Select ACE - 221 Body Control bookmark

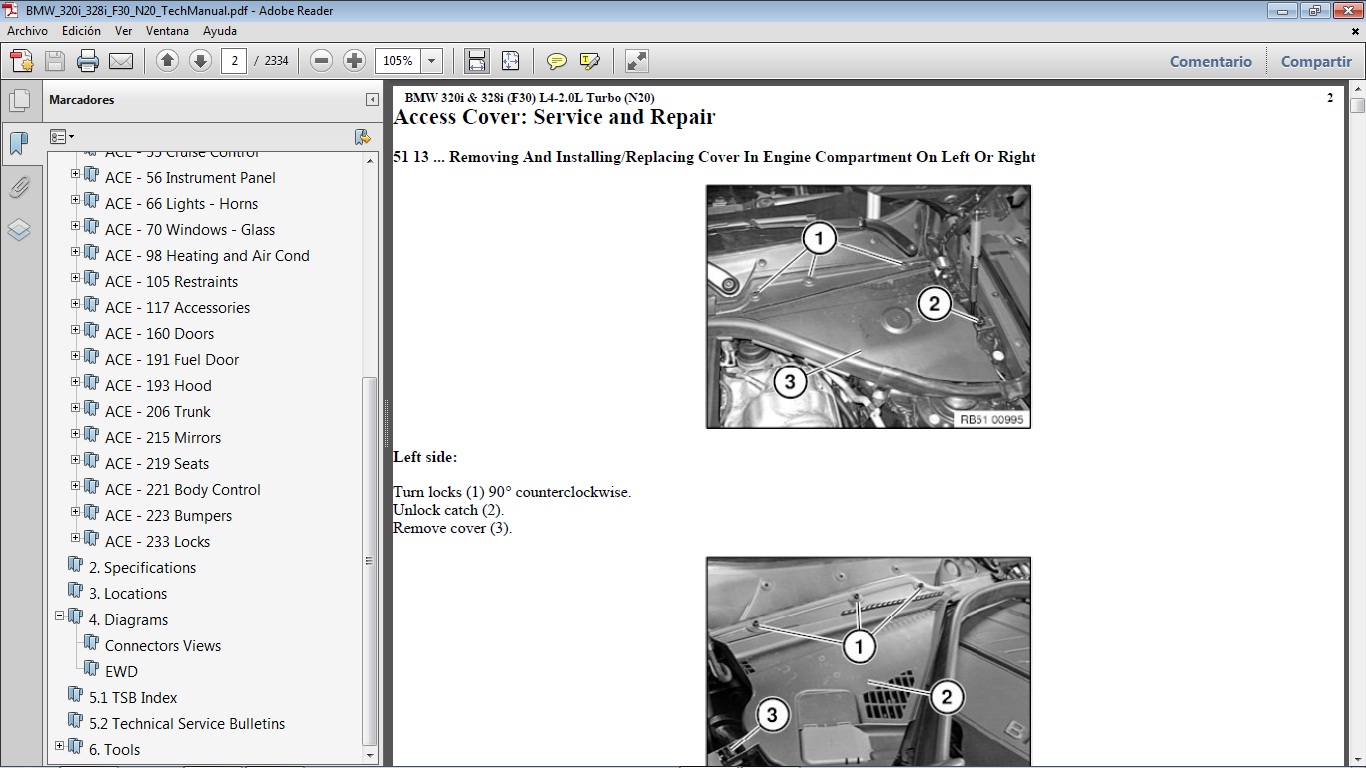pos(183,490)
